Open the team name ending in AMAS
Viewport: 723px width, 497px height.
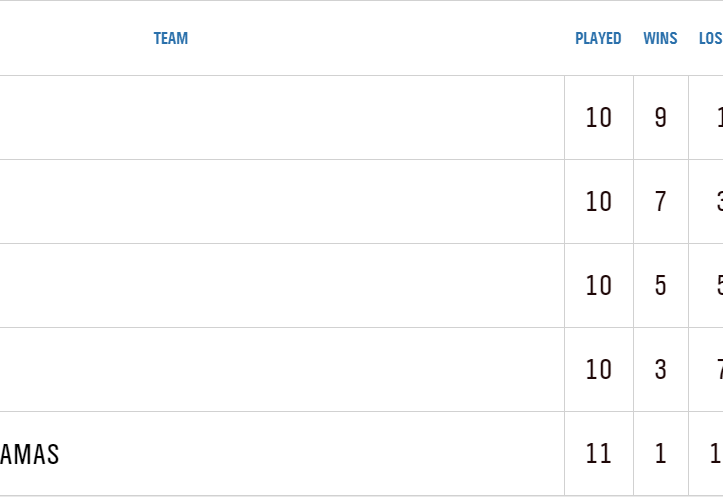click(x=30, y=454)
